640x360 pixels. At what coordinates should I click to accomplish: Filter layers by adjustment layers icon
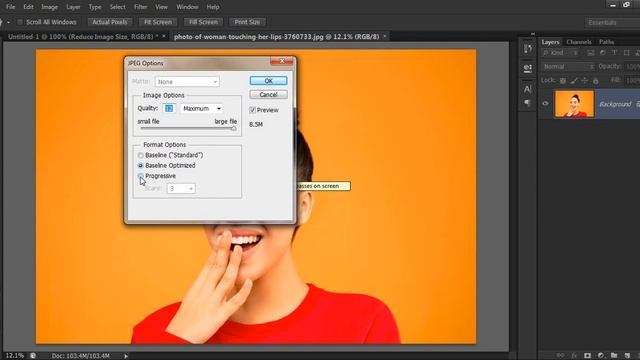(602, 53)
